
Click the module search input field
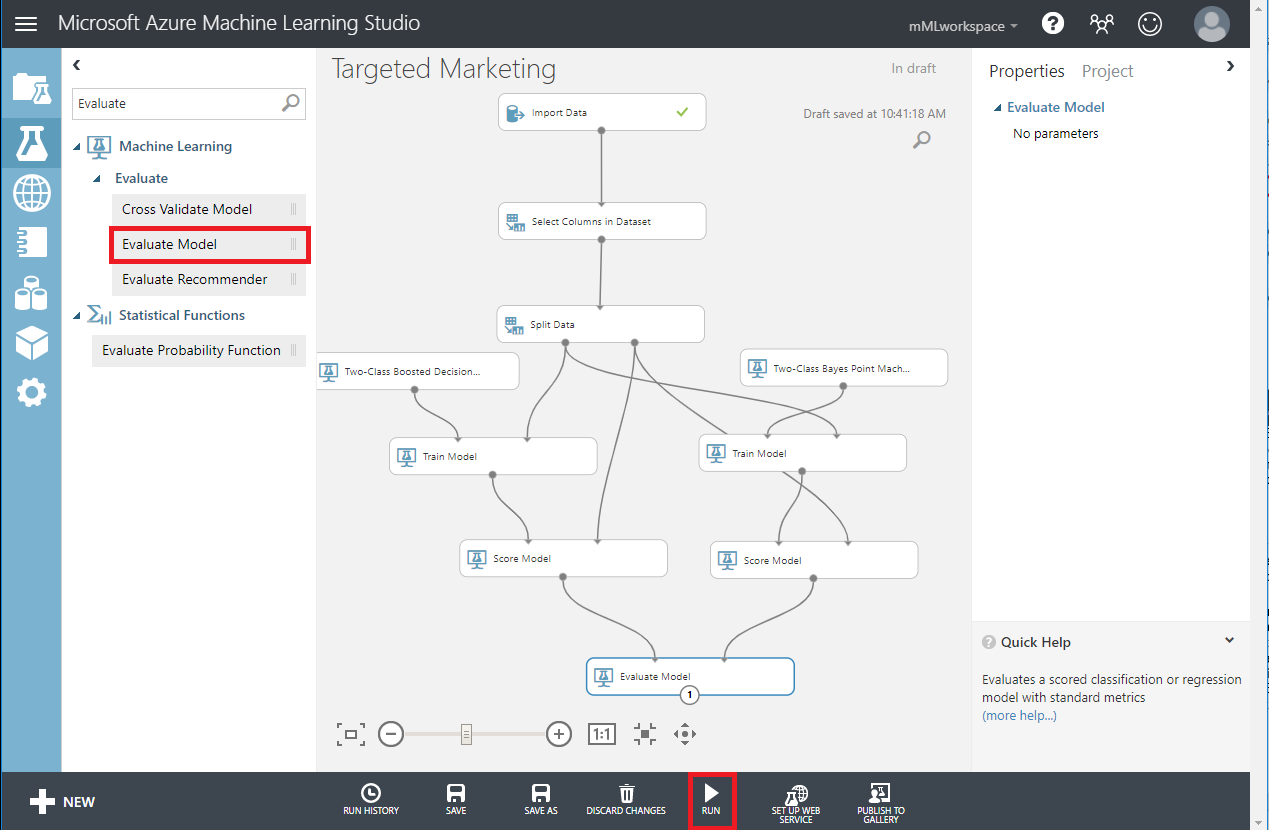(x=178, y=103)
